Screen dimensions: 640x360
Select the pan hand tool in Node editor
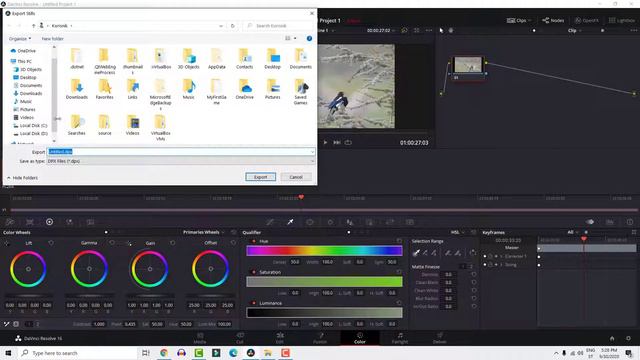point(451,31)
